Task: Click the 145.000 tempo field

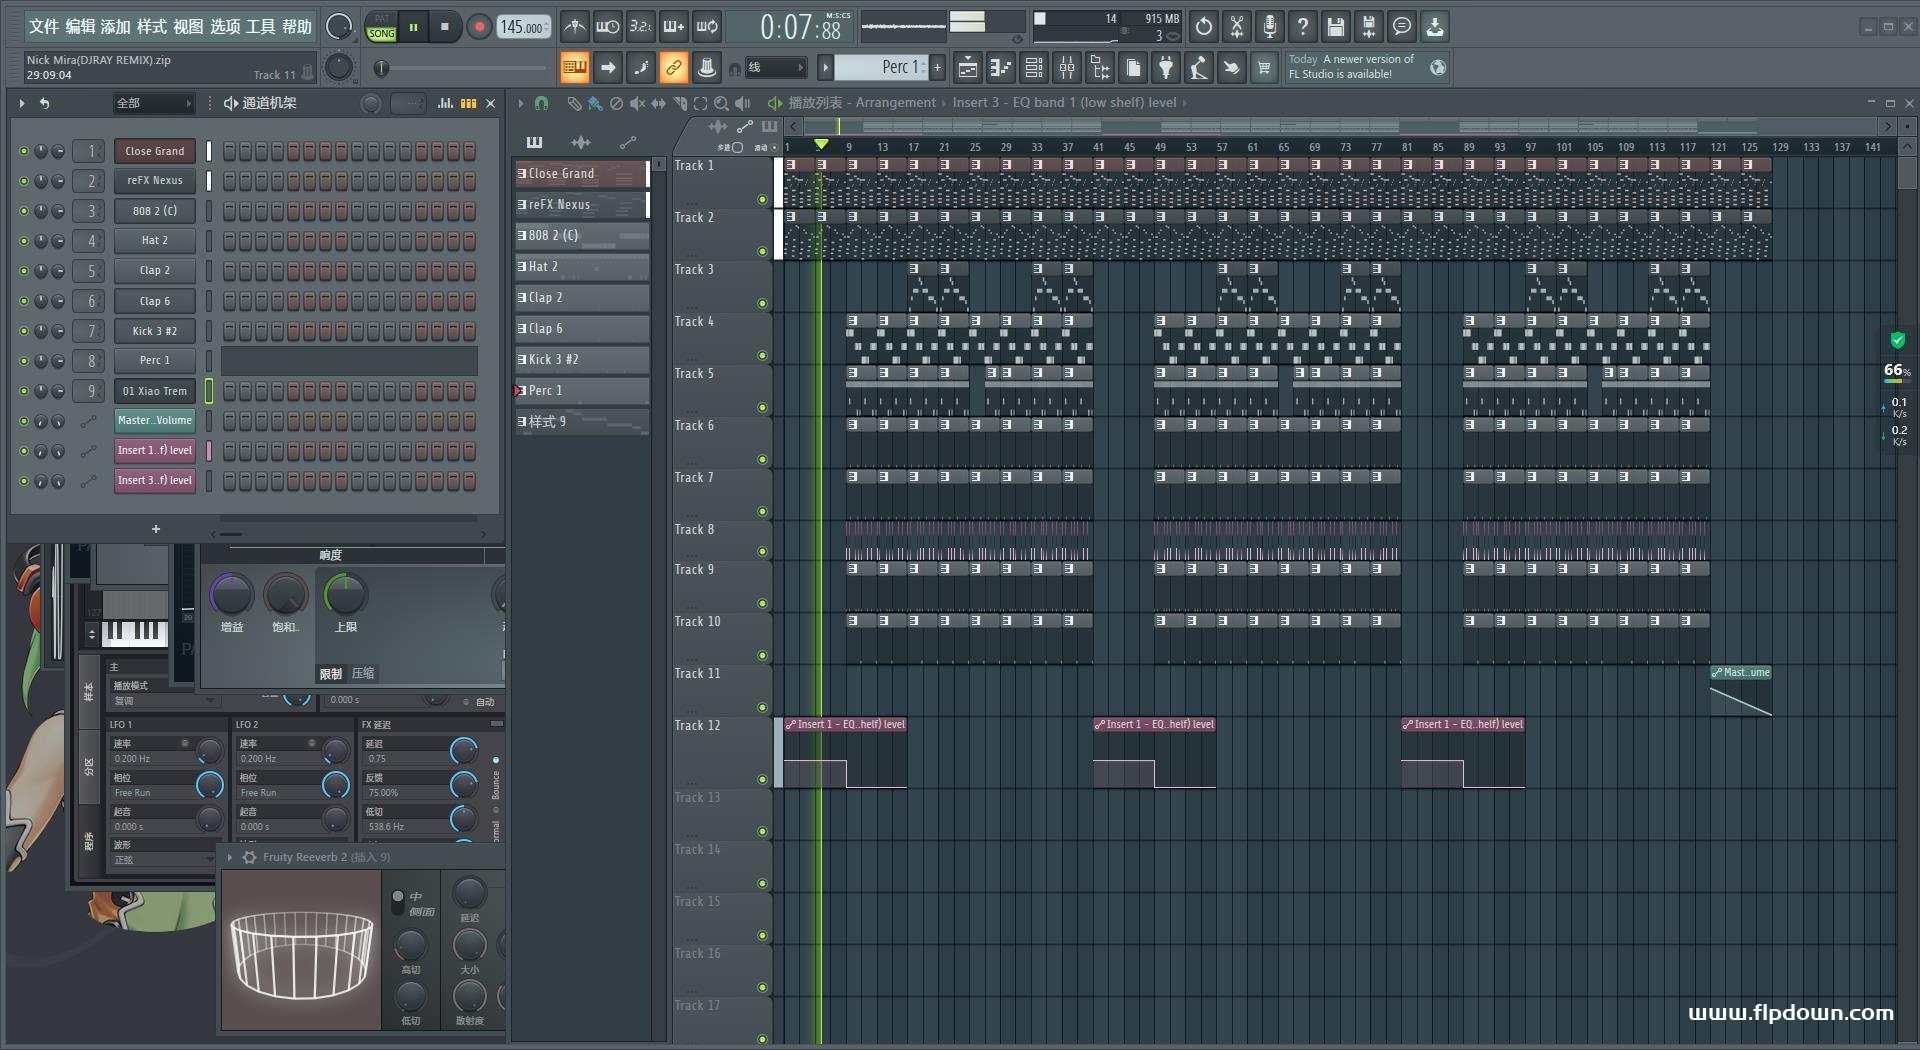Action: (523, 27)
